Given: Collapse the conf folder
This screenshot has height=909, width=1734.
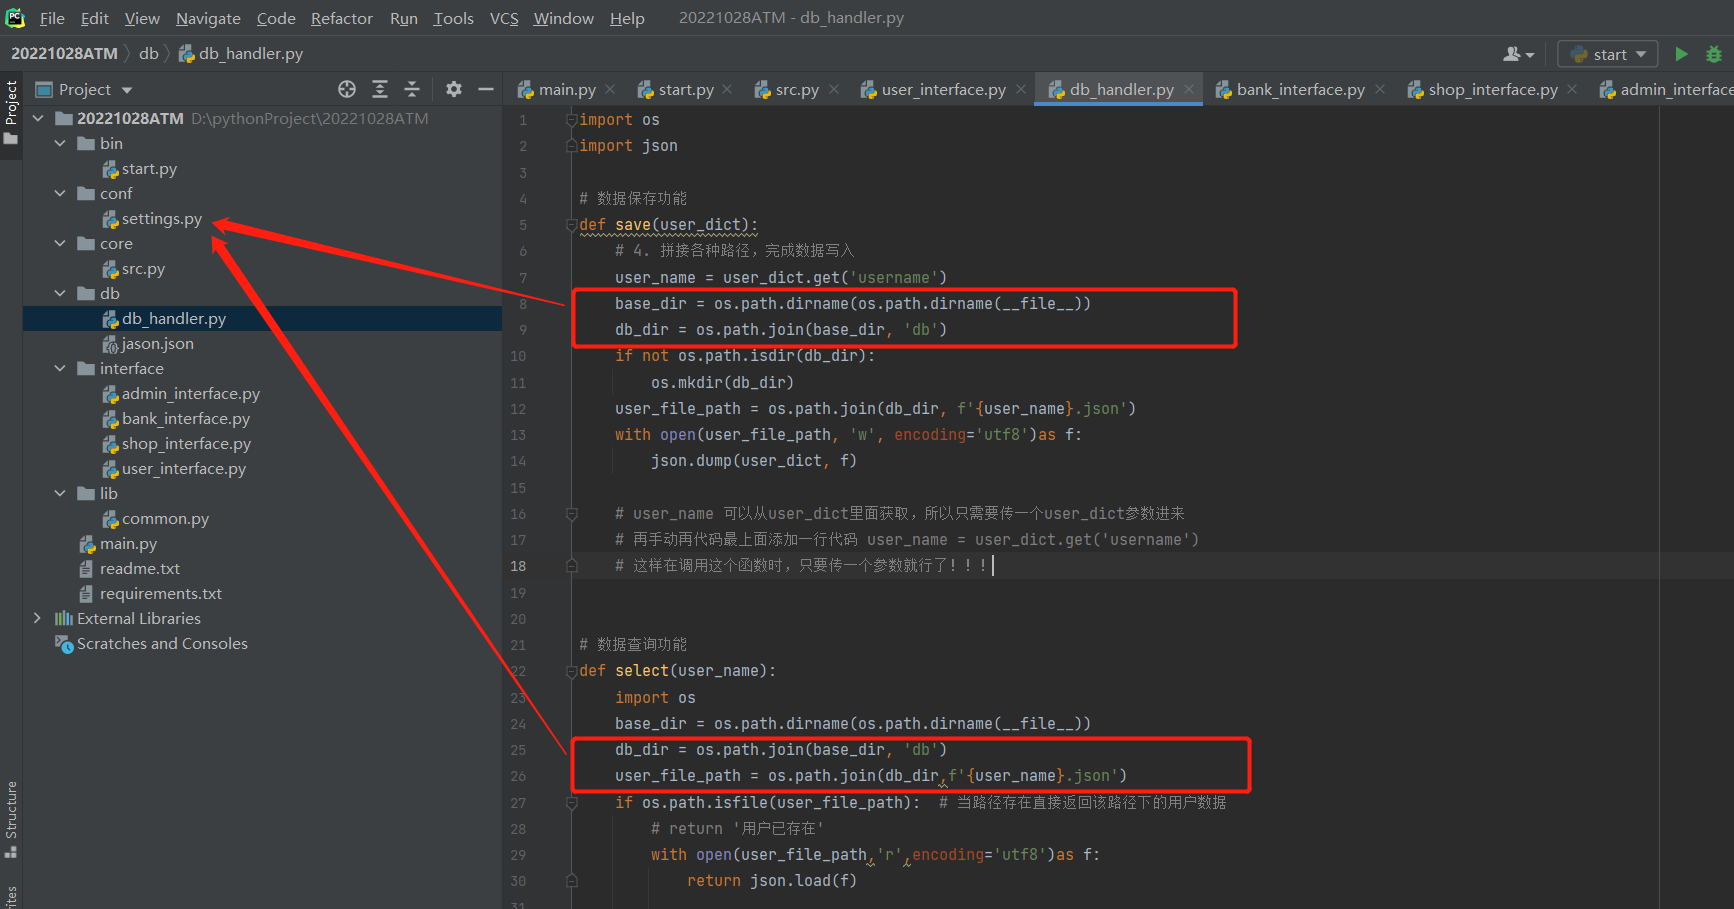Looking at the screenshot, I should click(61, 193).
